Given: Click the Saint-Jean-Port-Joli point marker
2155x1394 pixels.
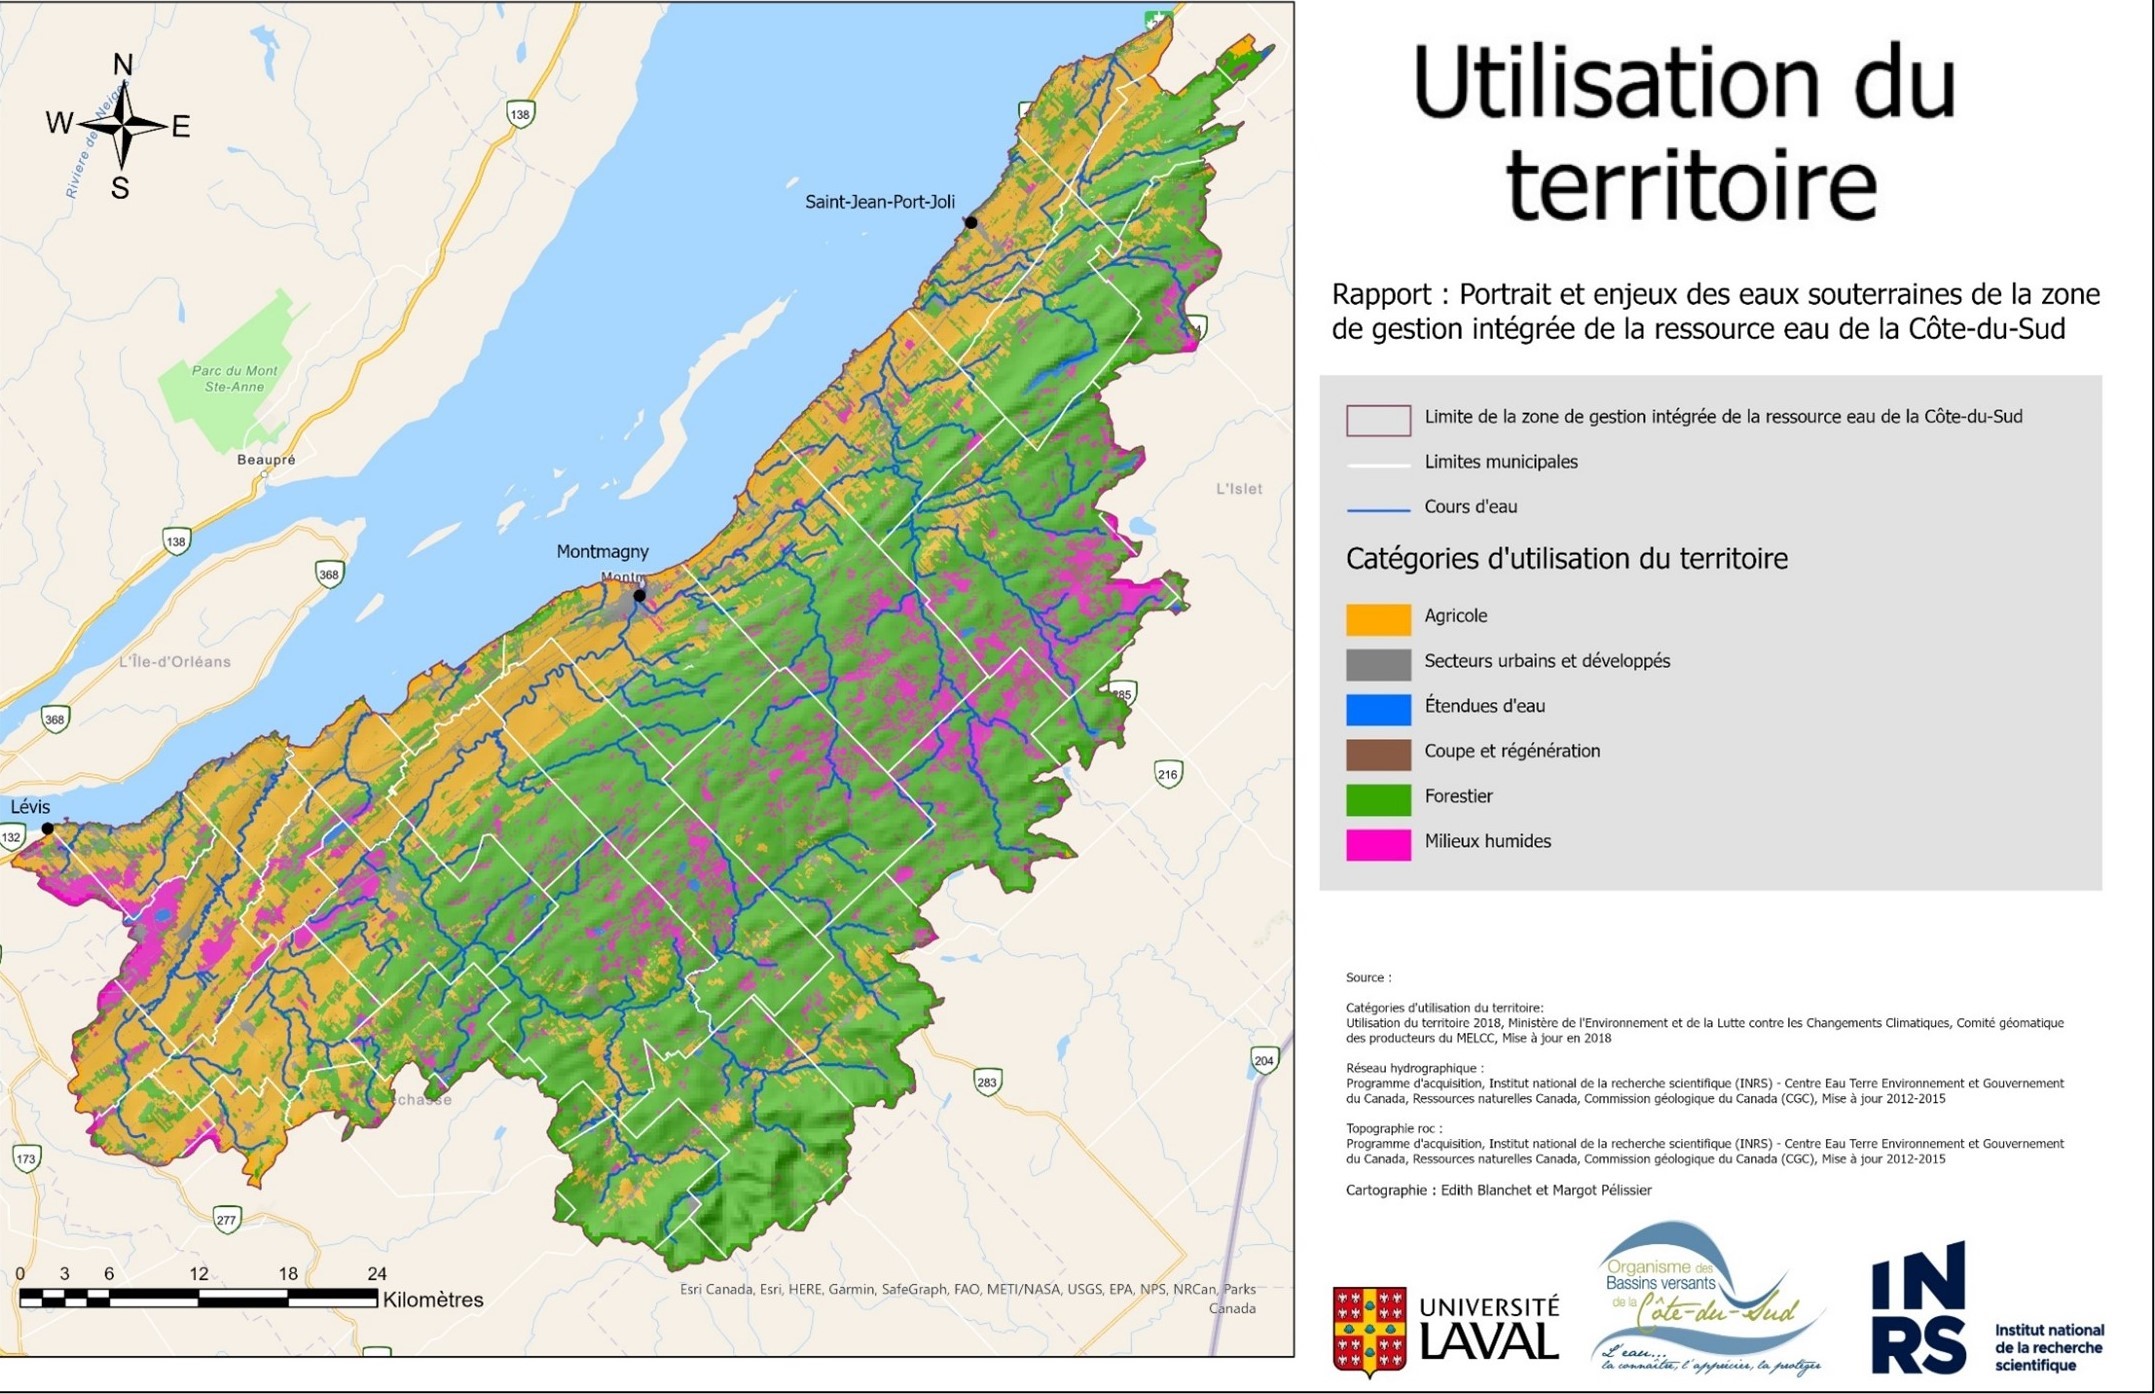Looking at the screenshot, I should tap(971, 222).
